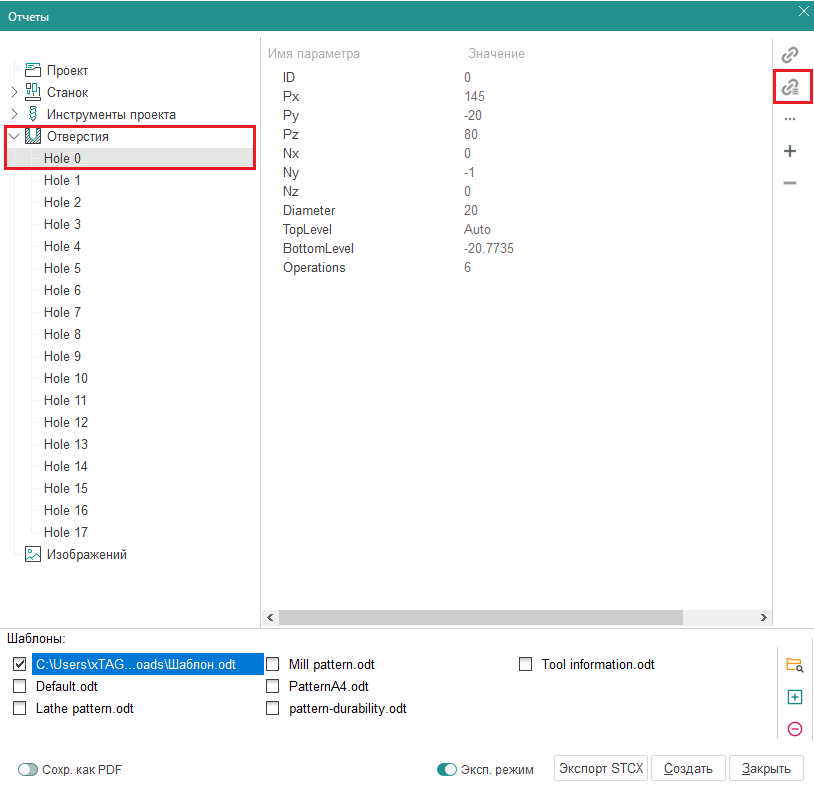
Task: Click the three-dots icon in right toolbar
Action: coord(790,119)
